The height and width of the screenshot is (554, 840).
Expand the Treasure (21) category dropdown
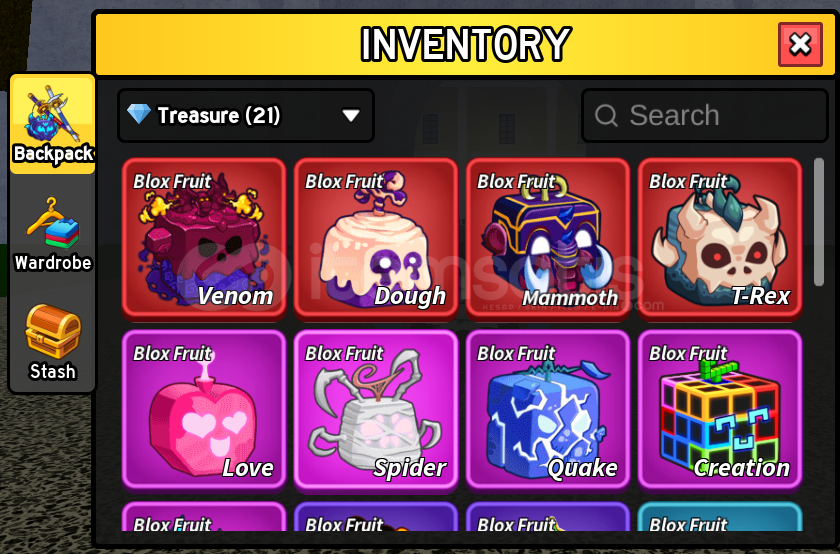click(x=245, y=115)
